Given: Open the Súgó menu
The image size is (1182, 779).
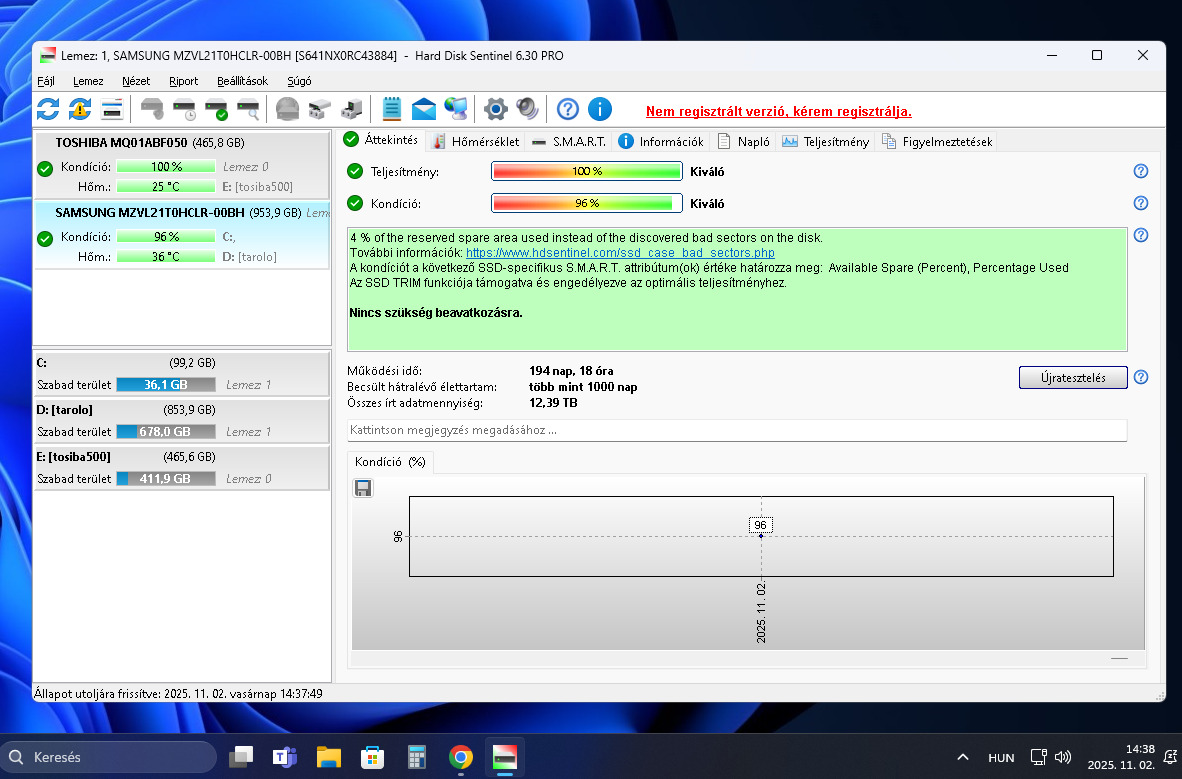Looking at the screenshot, I should point(299,81).
